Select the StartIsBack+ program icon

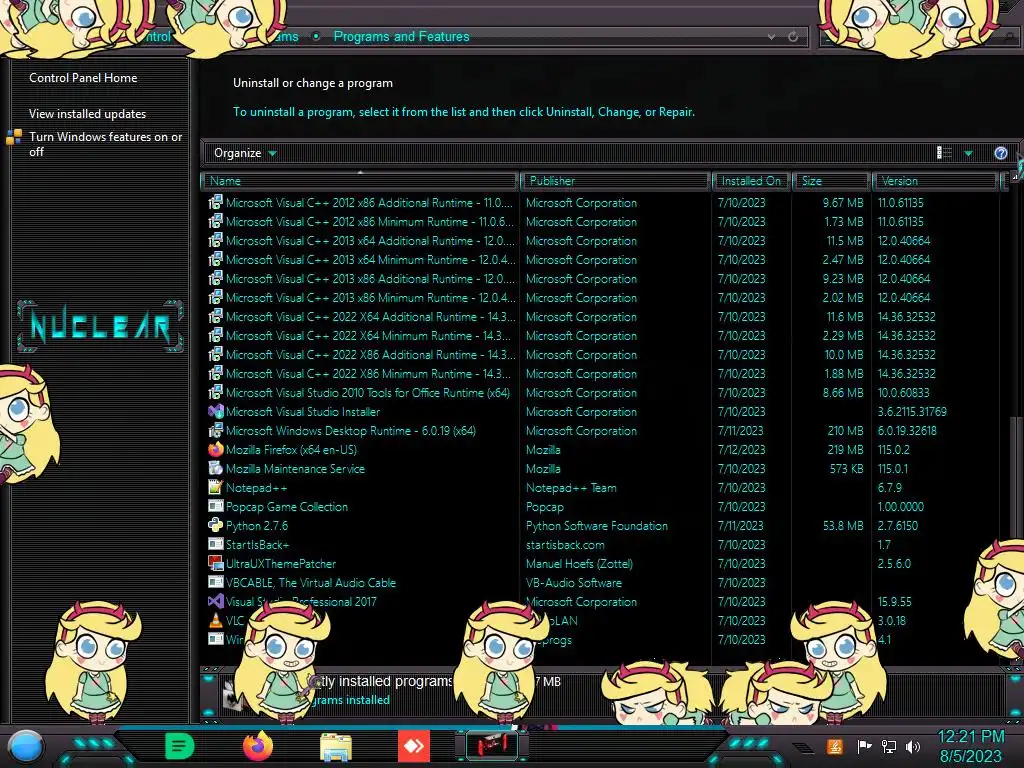[x=216, y=544]
